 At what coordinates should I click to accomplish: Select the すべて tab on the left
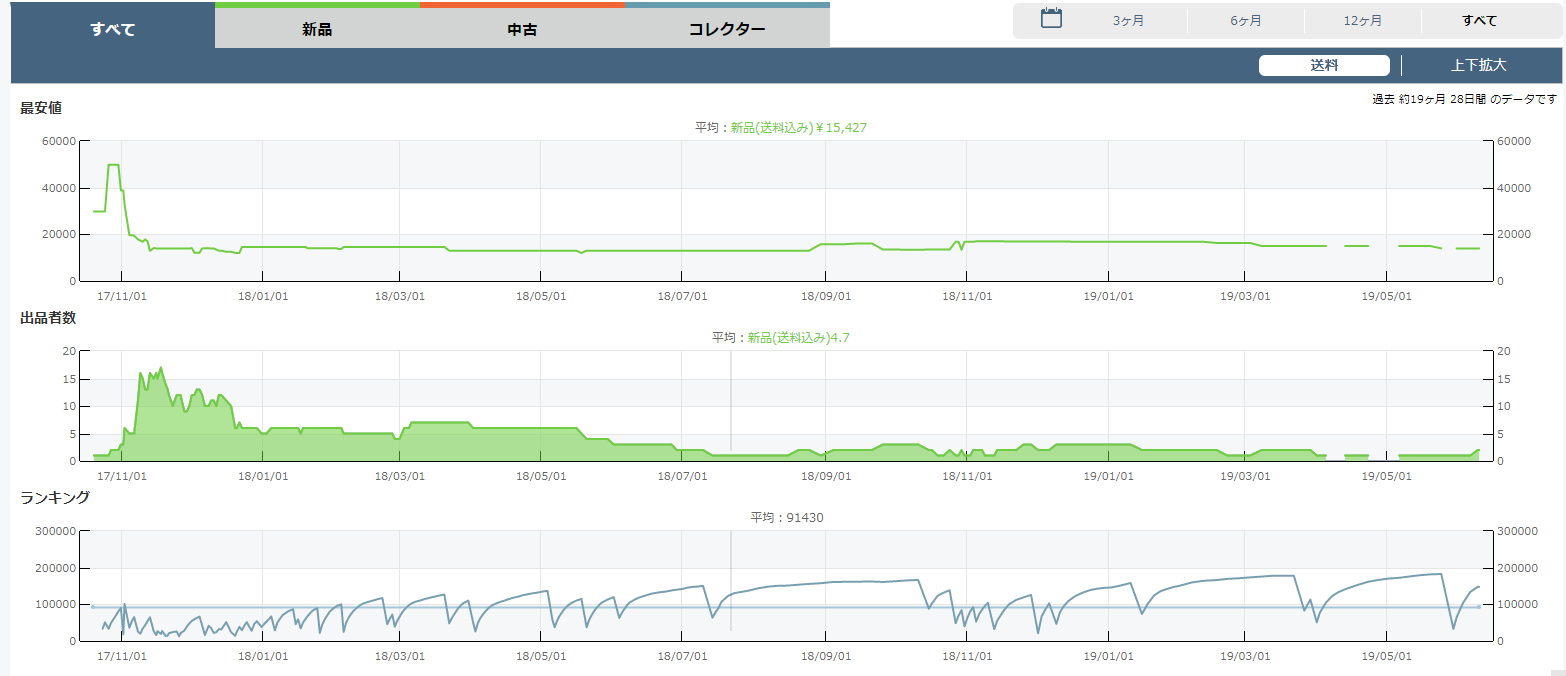[112, 28]
